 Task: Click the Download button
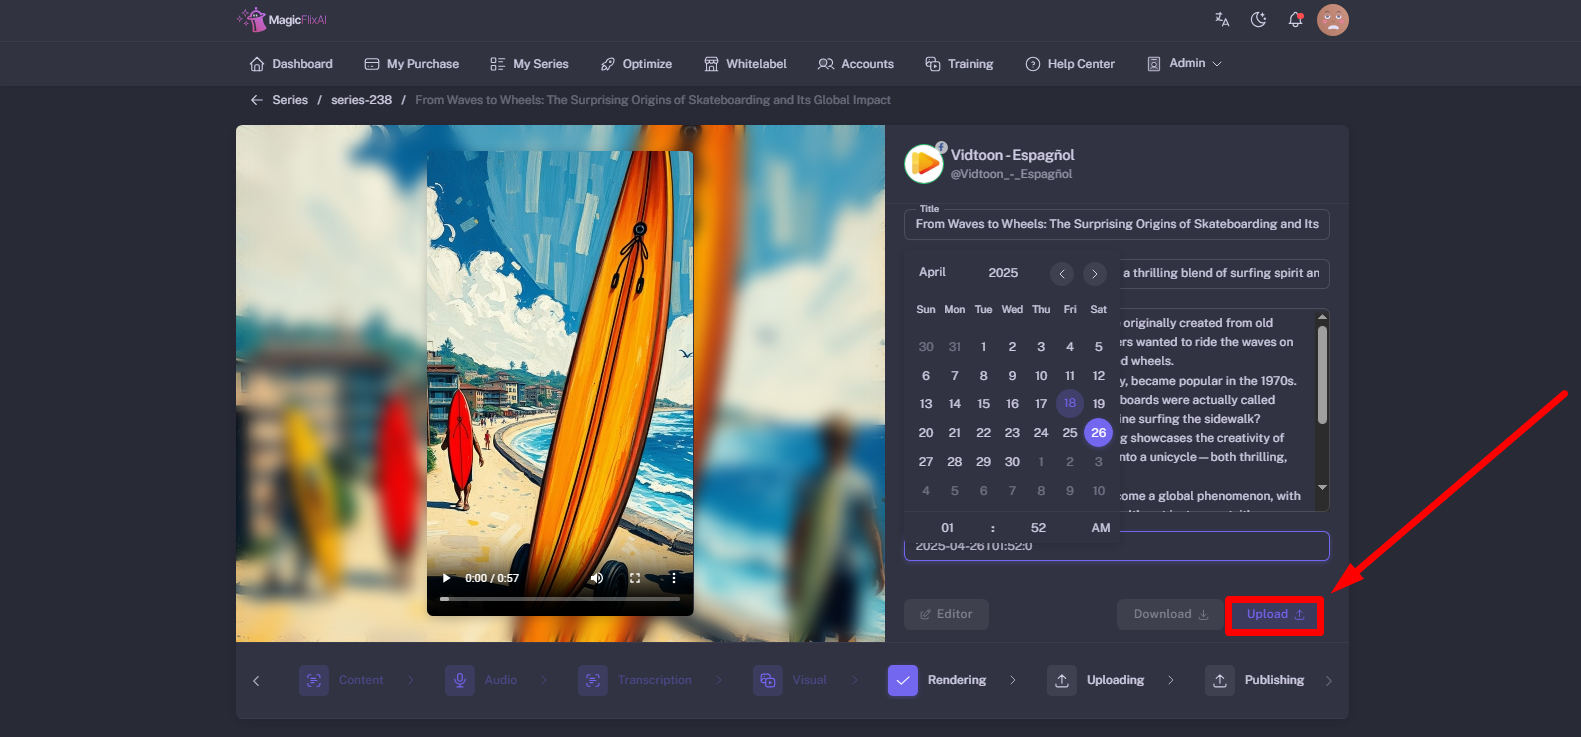[1170, 615]
